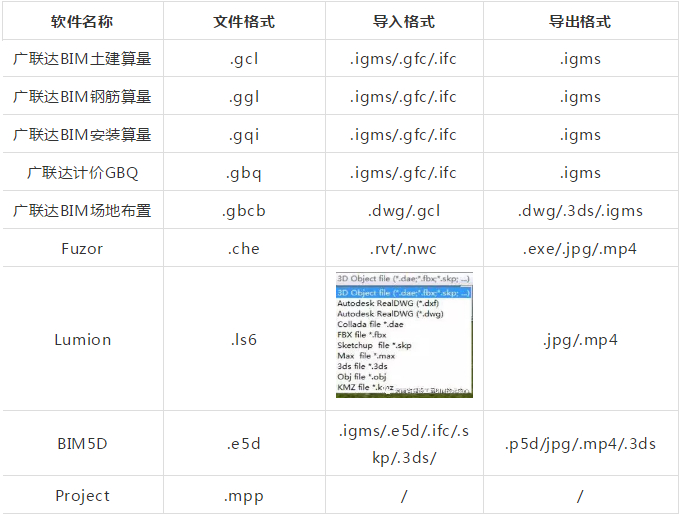Screen dimensions: 683x515
Task: Click the .p5d/jpg/.mp4/.3ds export cell
Action: click(x=580, y=444)
